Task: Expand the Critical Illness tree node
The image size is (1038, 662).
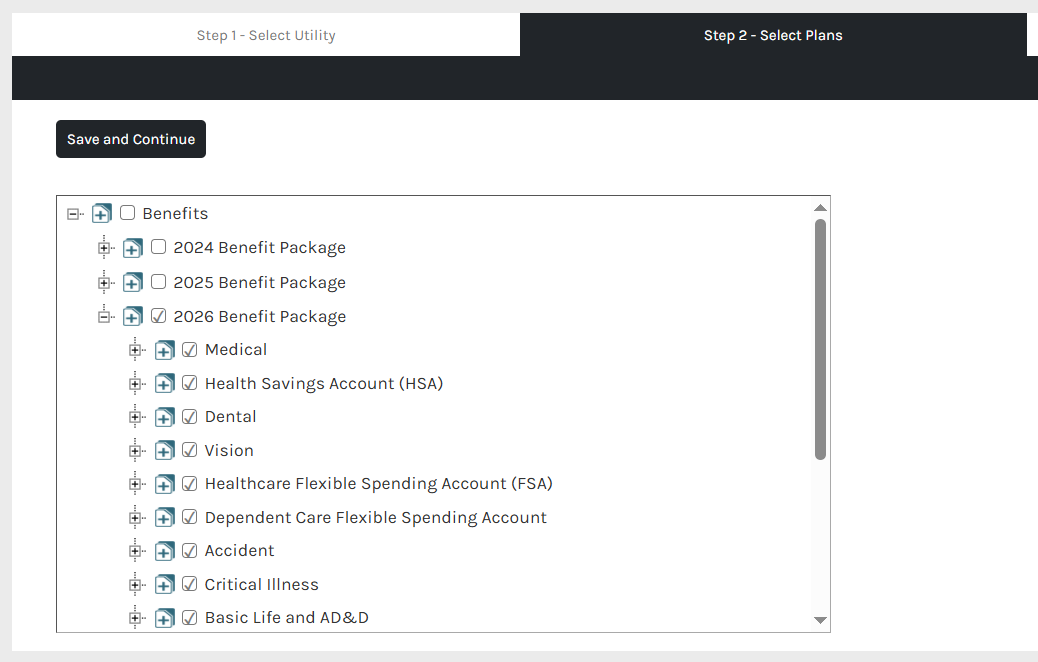Action: (135, 585)
